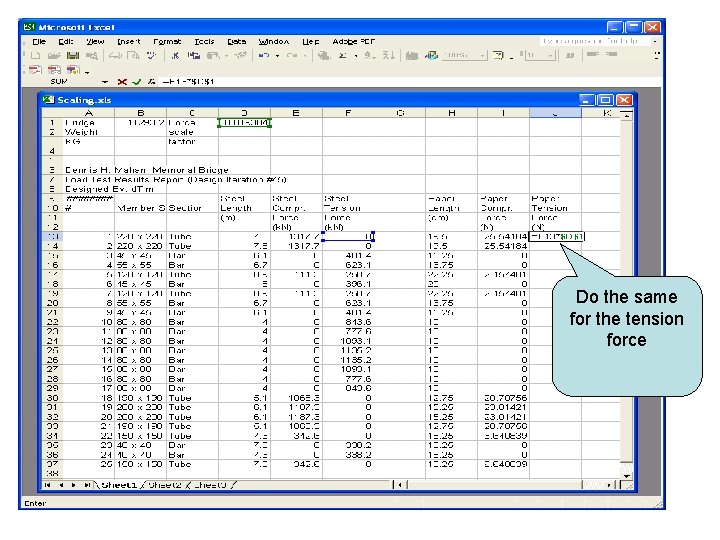Open Print Preview from the toolbar

[134, 56]
